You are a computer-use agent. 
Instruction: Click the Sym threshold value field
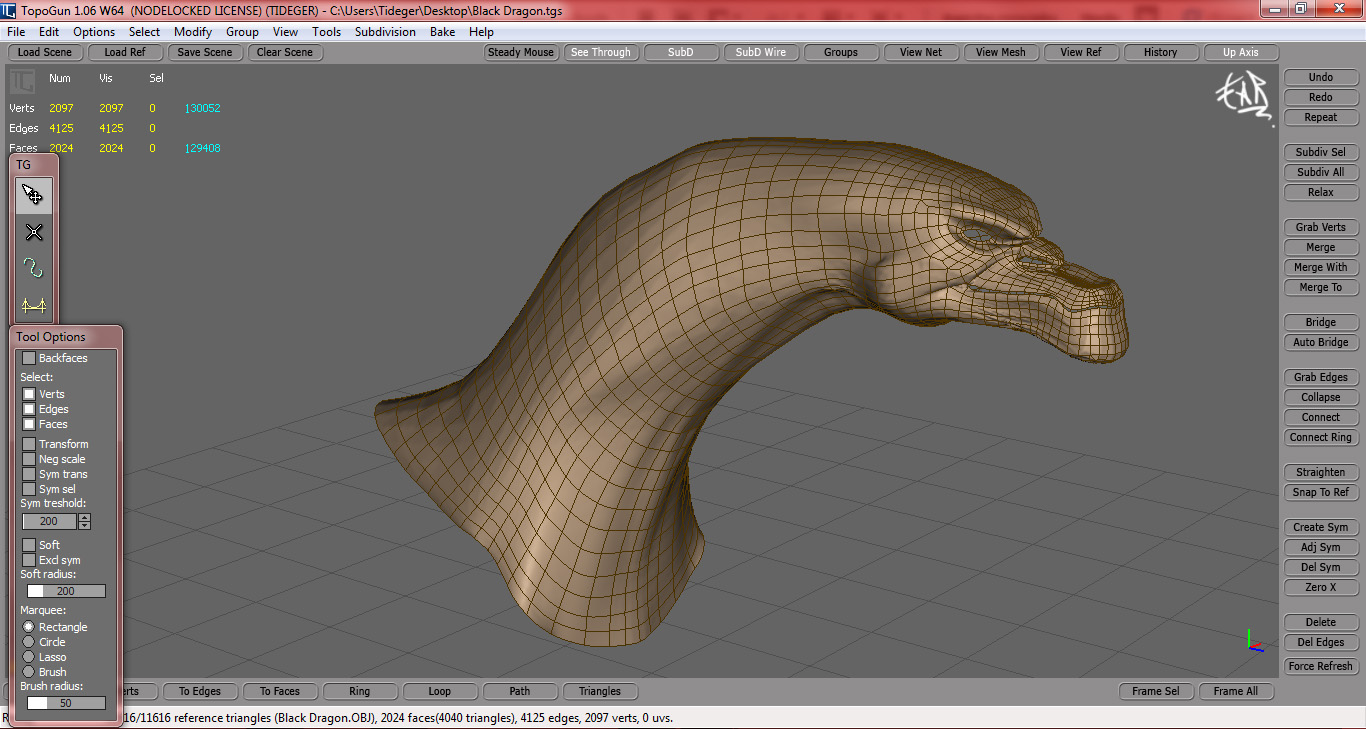[x=49, y=522]
